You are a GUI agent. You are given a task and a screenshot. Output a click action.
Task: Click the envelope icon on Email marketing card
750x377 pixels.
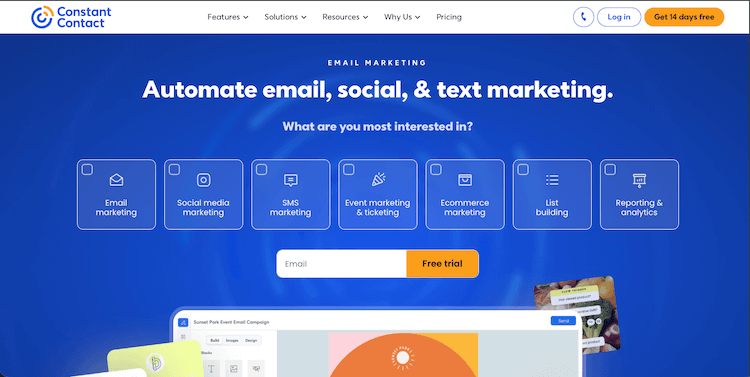[x=116, y=180]
